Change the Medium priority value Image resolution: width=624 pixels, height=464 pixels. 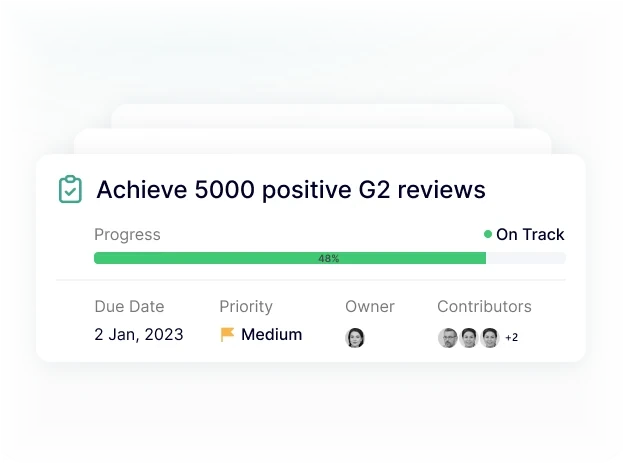[271, 334]
